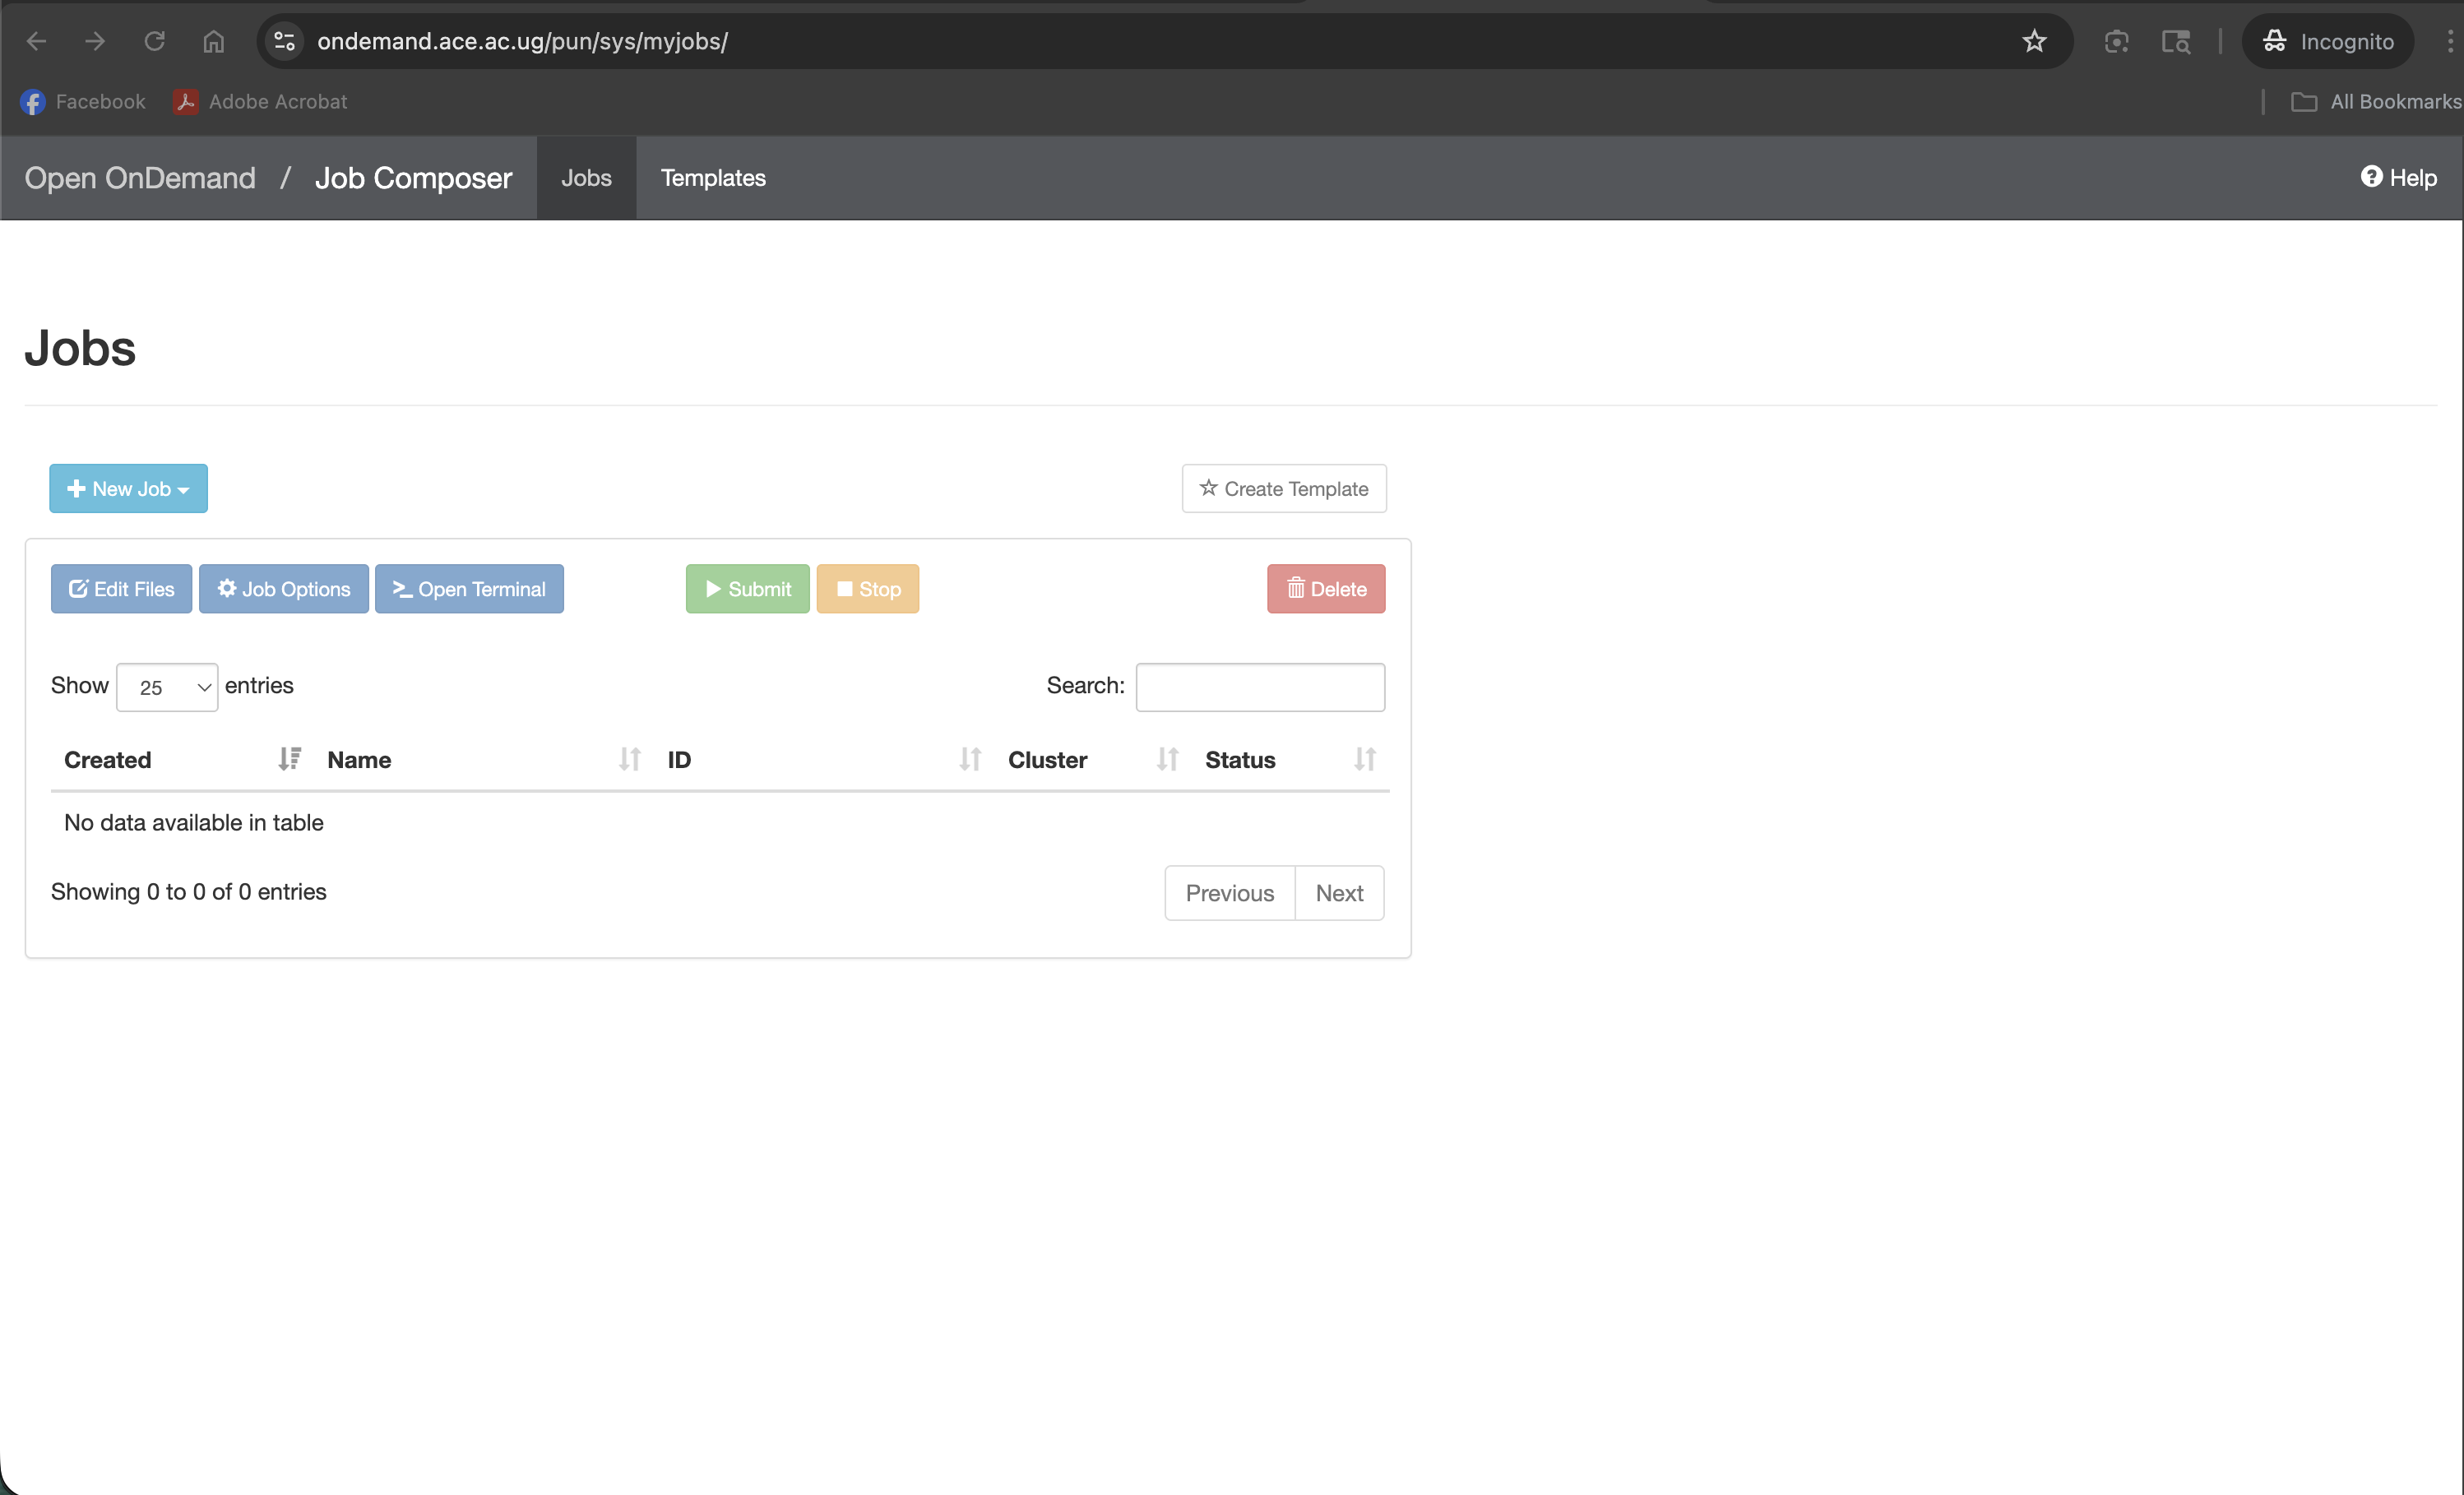Sort table by Cluster column
Viewport: 2464px width, 1495px height.
1047,760
